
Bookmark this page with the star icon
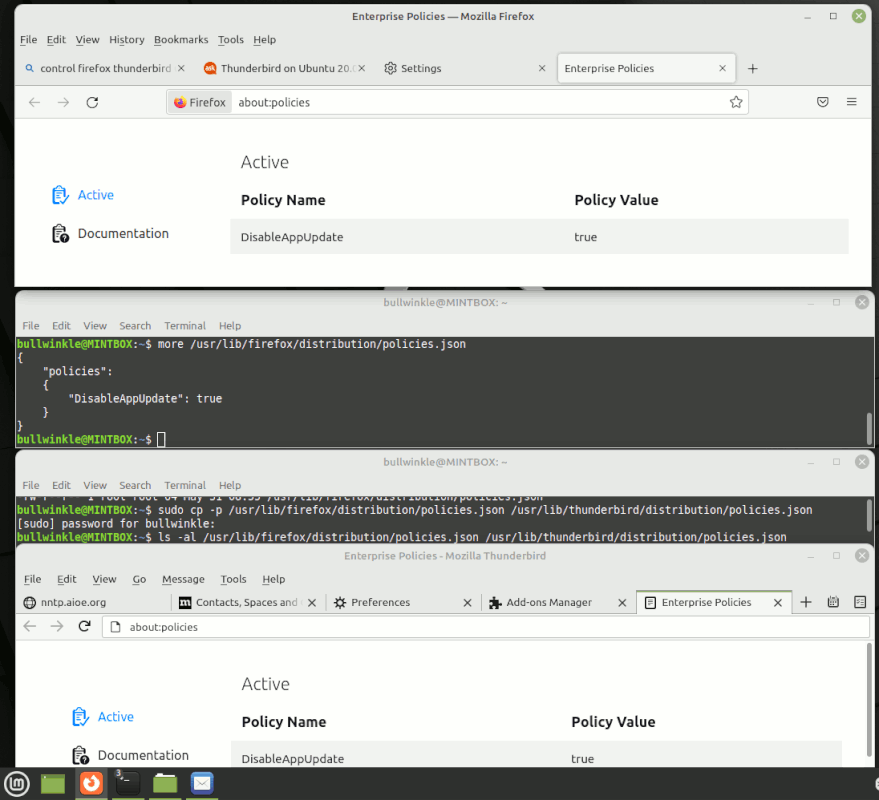click(735, 102)
